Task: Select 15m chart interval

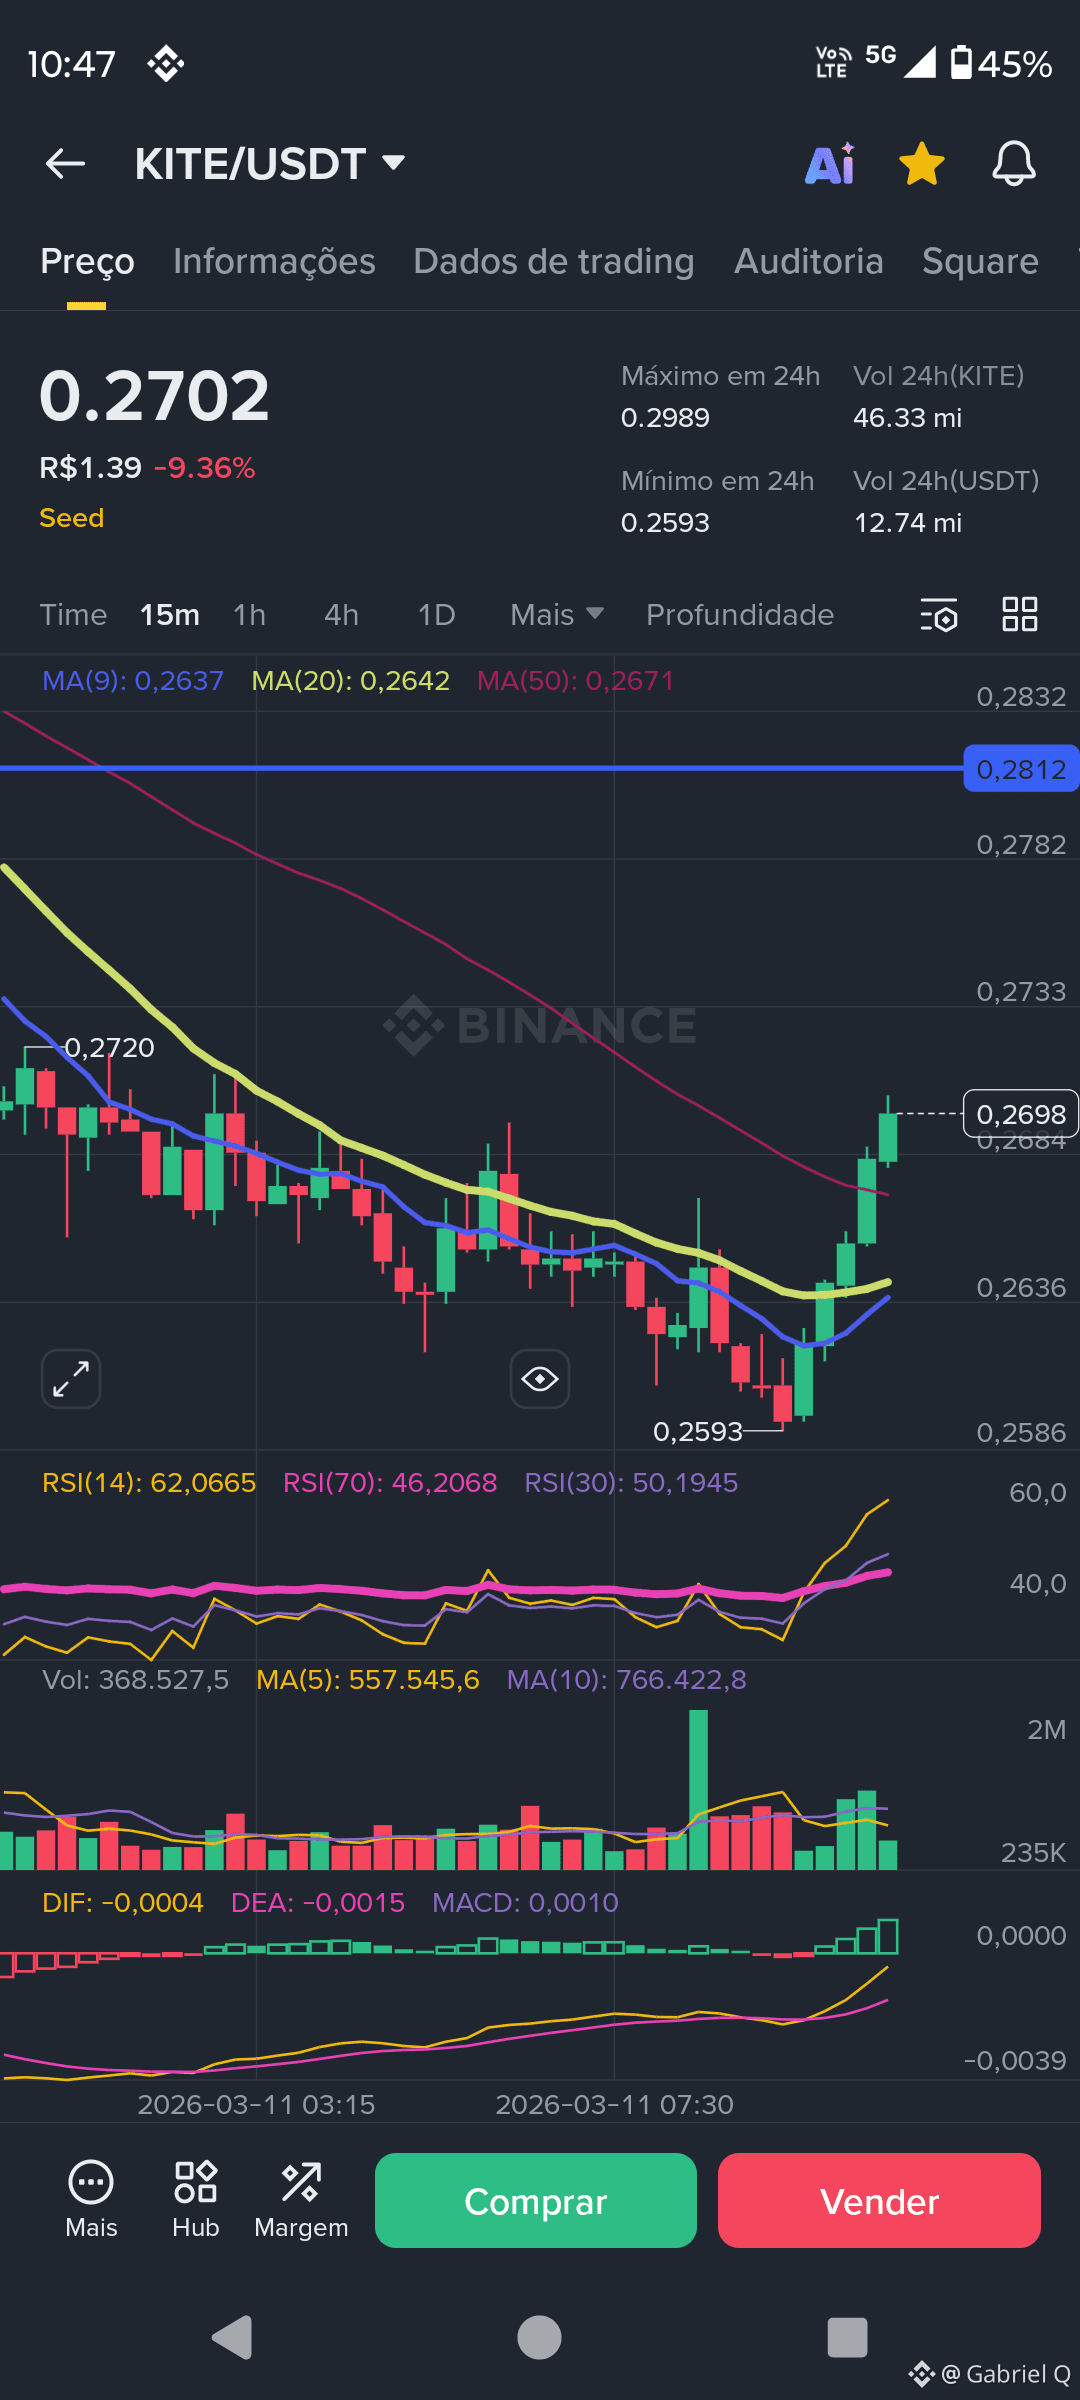Action: click(170, 615)
